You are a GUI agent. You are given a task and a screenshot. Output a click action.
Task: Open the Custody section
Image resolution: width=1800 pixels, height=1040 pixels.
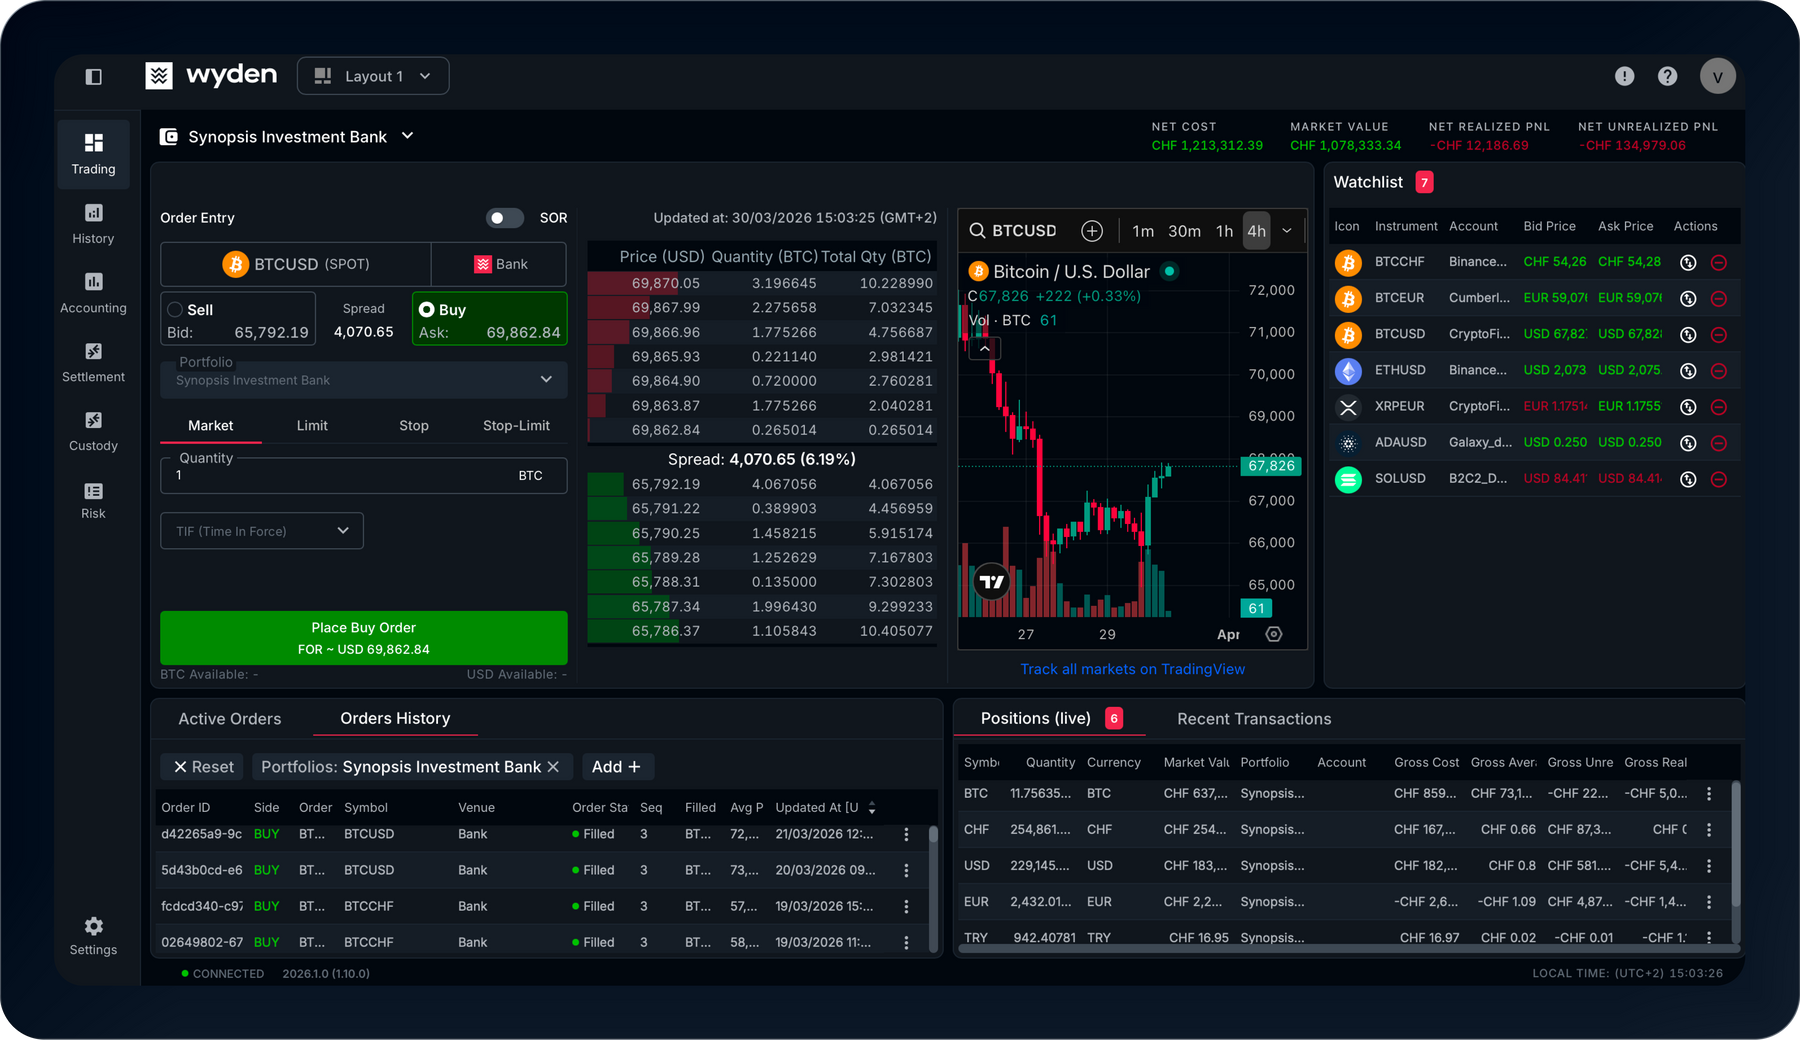tap(93, 431)
